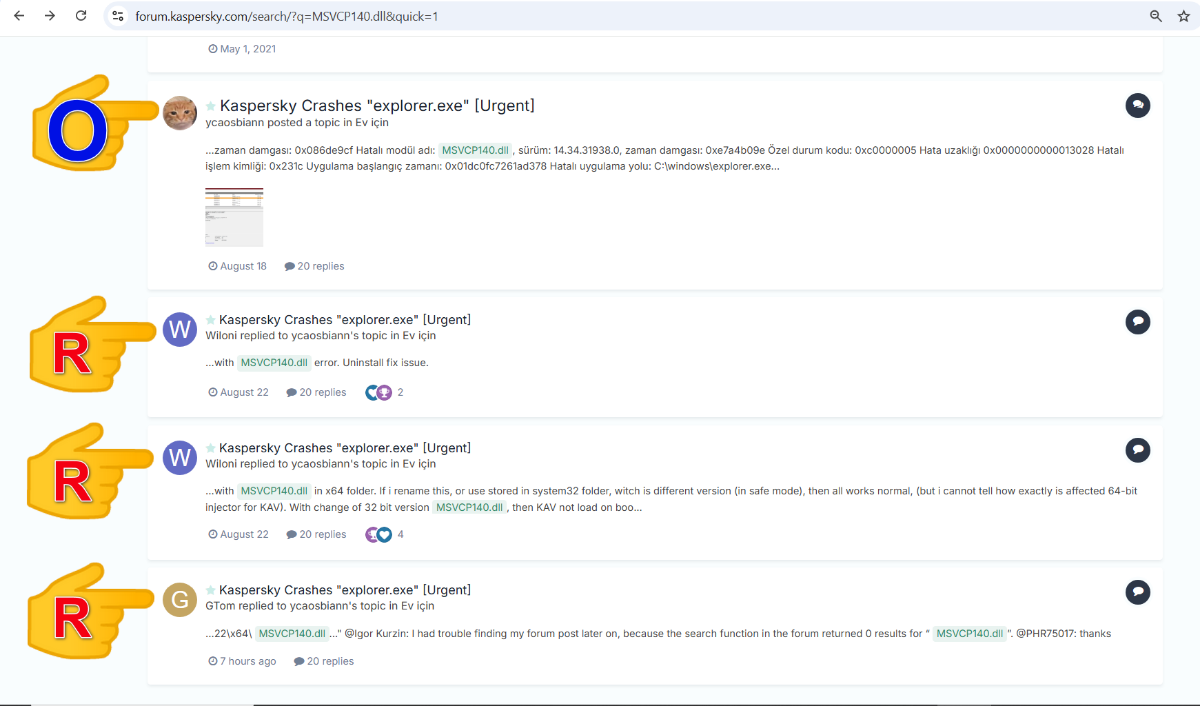This screenshot has width=1200, height=706.
Task: Click the forum.kaspersky.com address bar URL
Action: [x=287, y=16]
